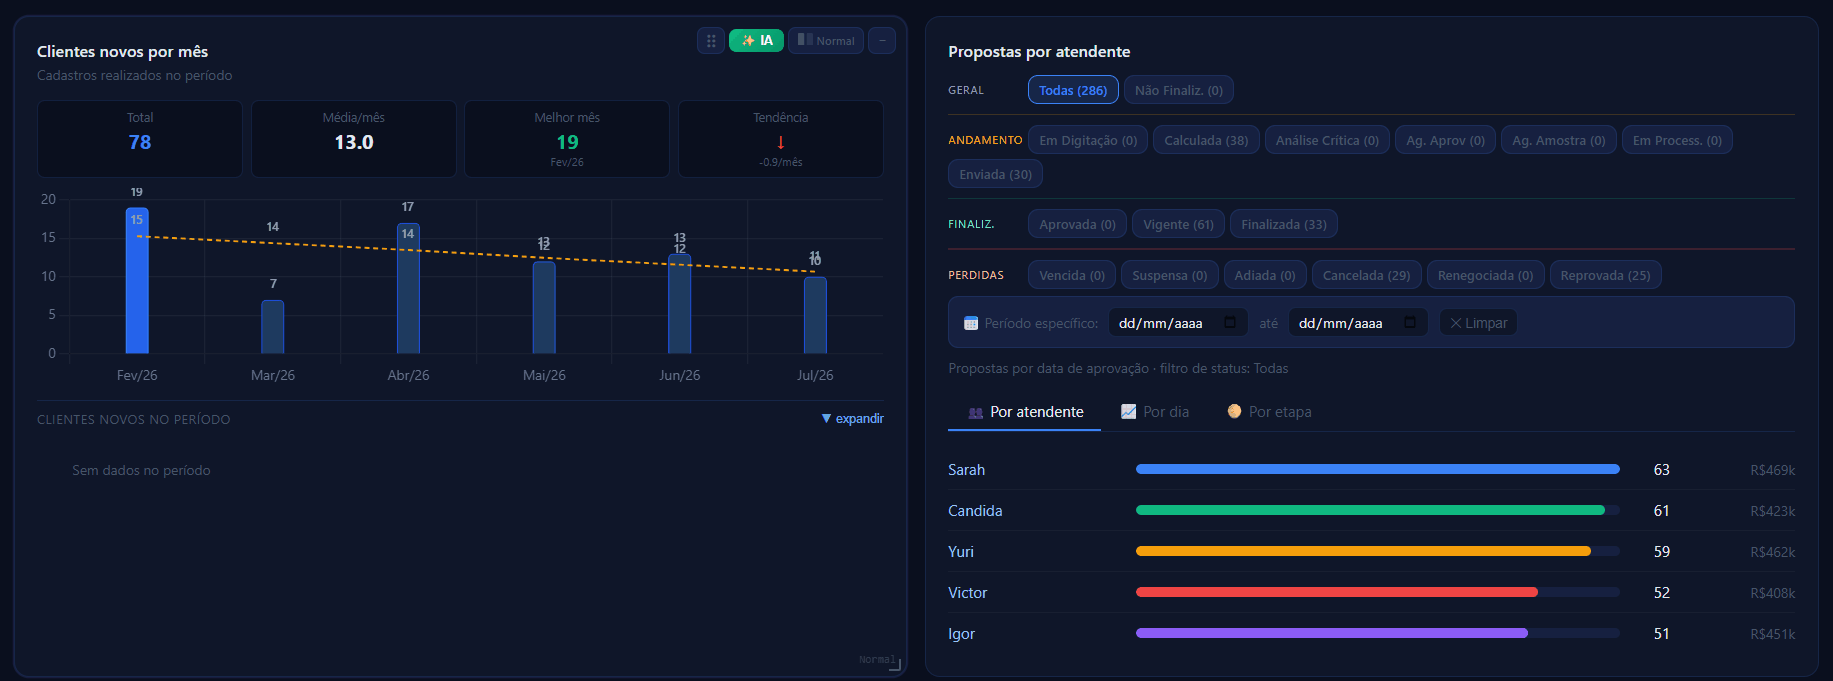Filter by Cancelada (29) status
The image size is (1833, 681).
pyautogui.click(x=1367, y=275)
